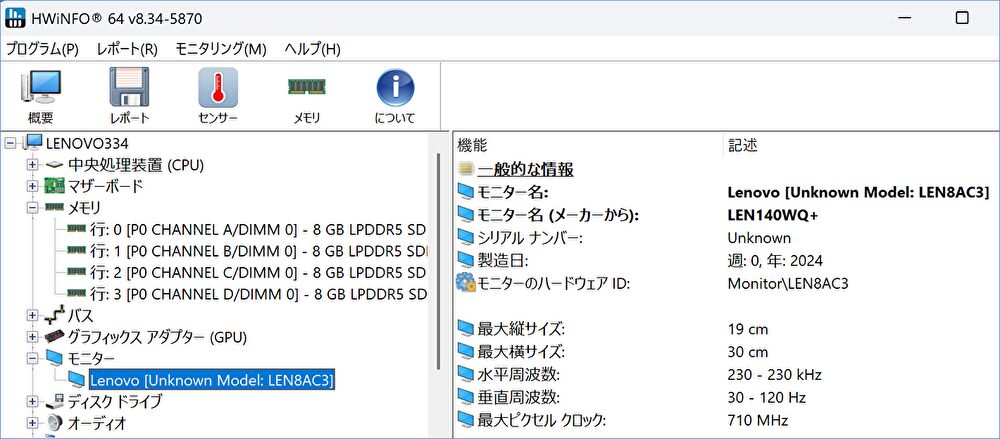Expand the 中央処理装置 (CPU) node
This screenshot has width=1000, height=439.
pos(32,164)
